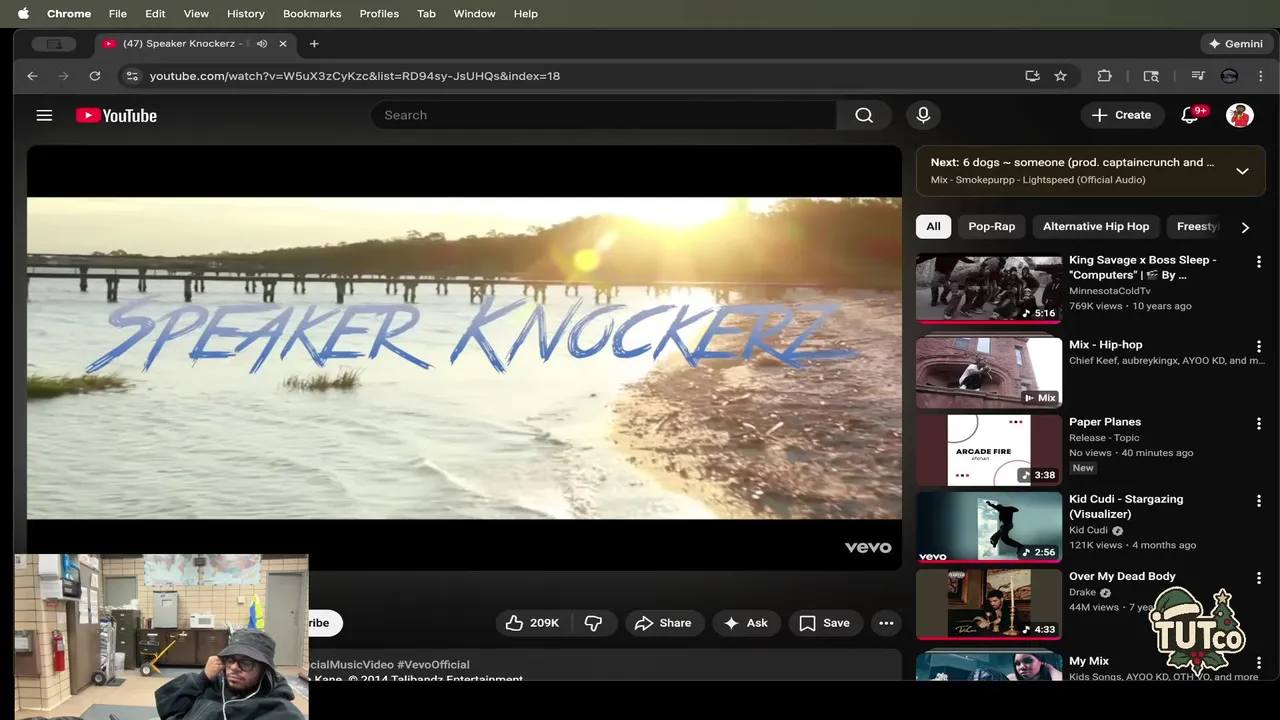Viewport: 1280px width, 720px height.
Task: Open options for Kid Cudi Stargazing
Action: pyautogui.click(x=1258, y=501)
